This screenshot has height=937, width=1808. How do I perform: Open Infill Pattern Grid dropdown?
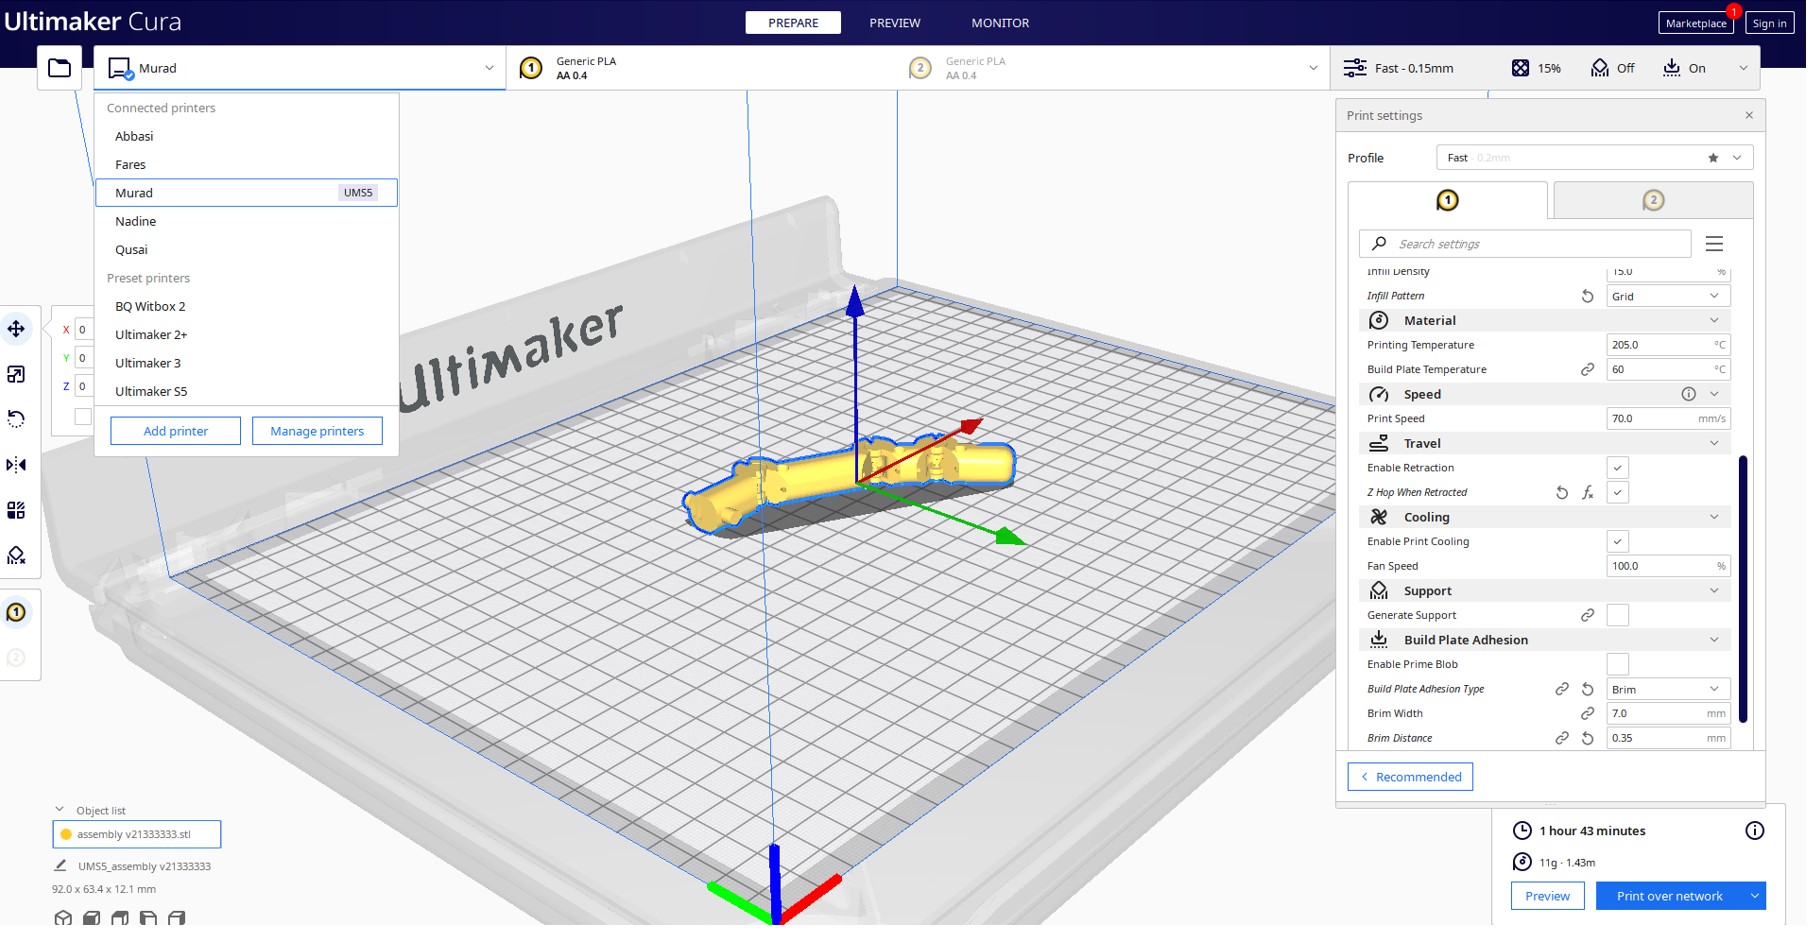coord(1669,297)
